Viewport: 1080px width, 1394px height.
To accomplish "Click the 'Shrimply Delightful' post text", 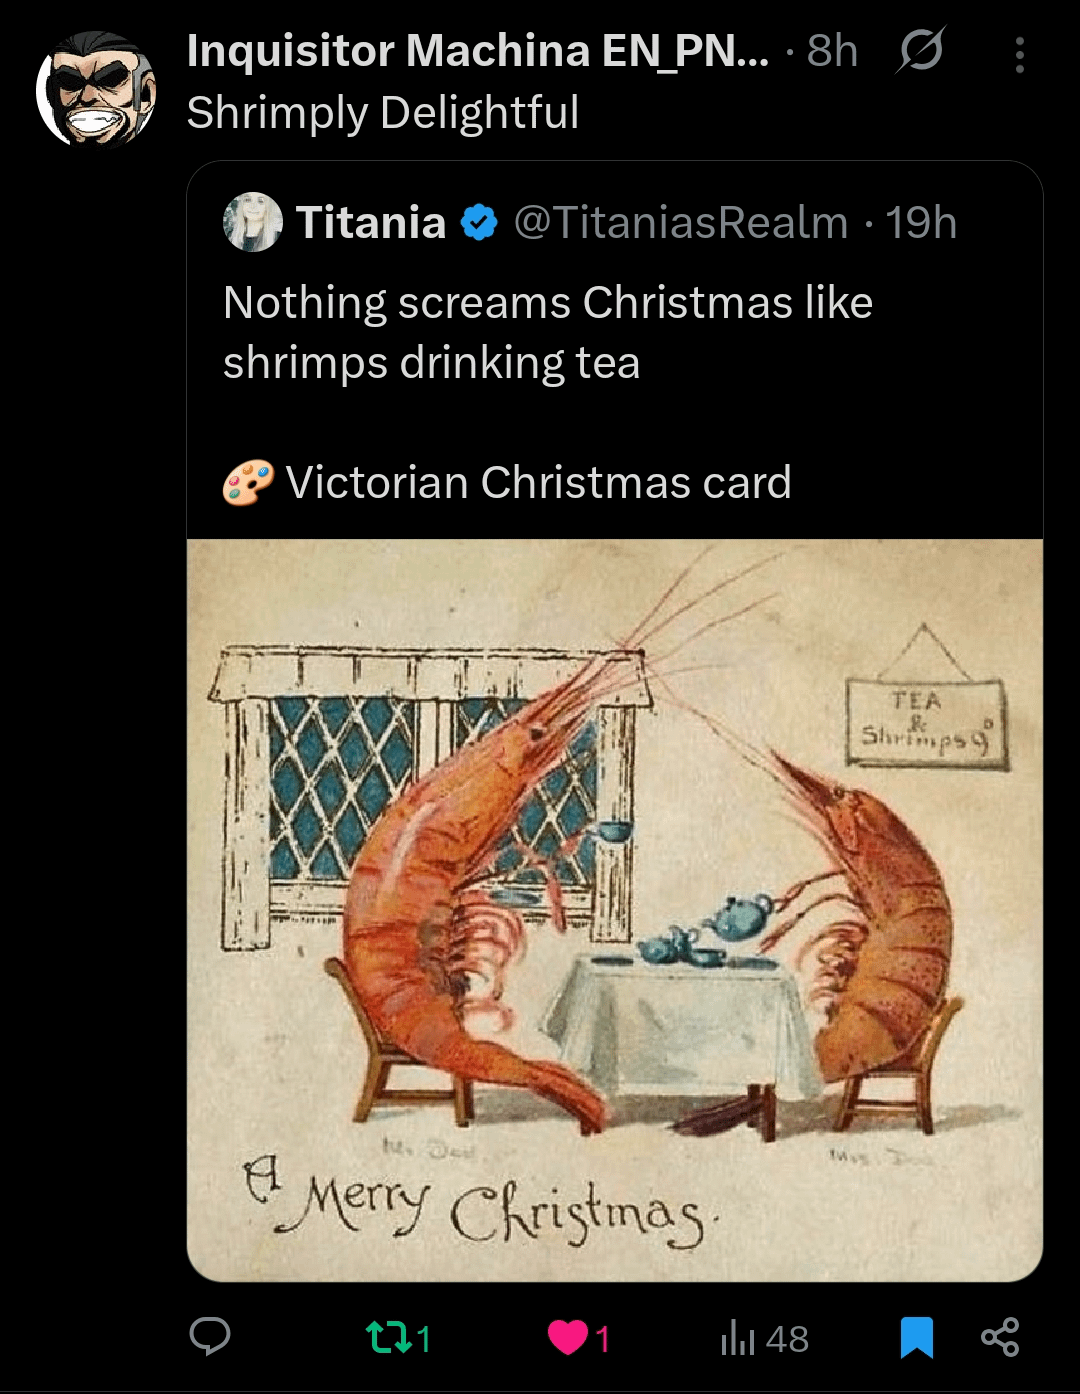I will click(x=383, y=112).
